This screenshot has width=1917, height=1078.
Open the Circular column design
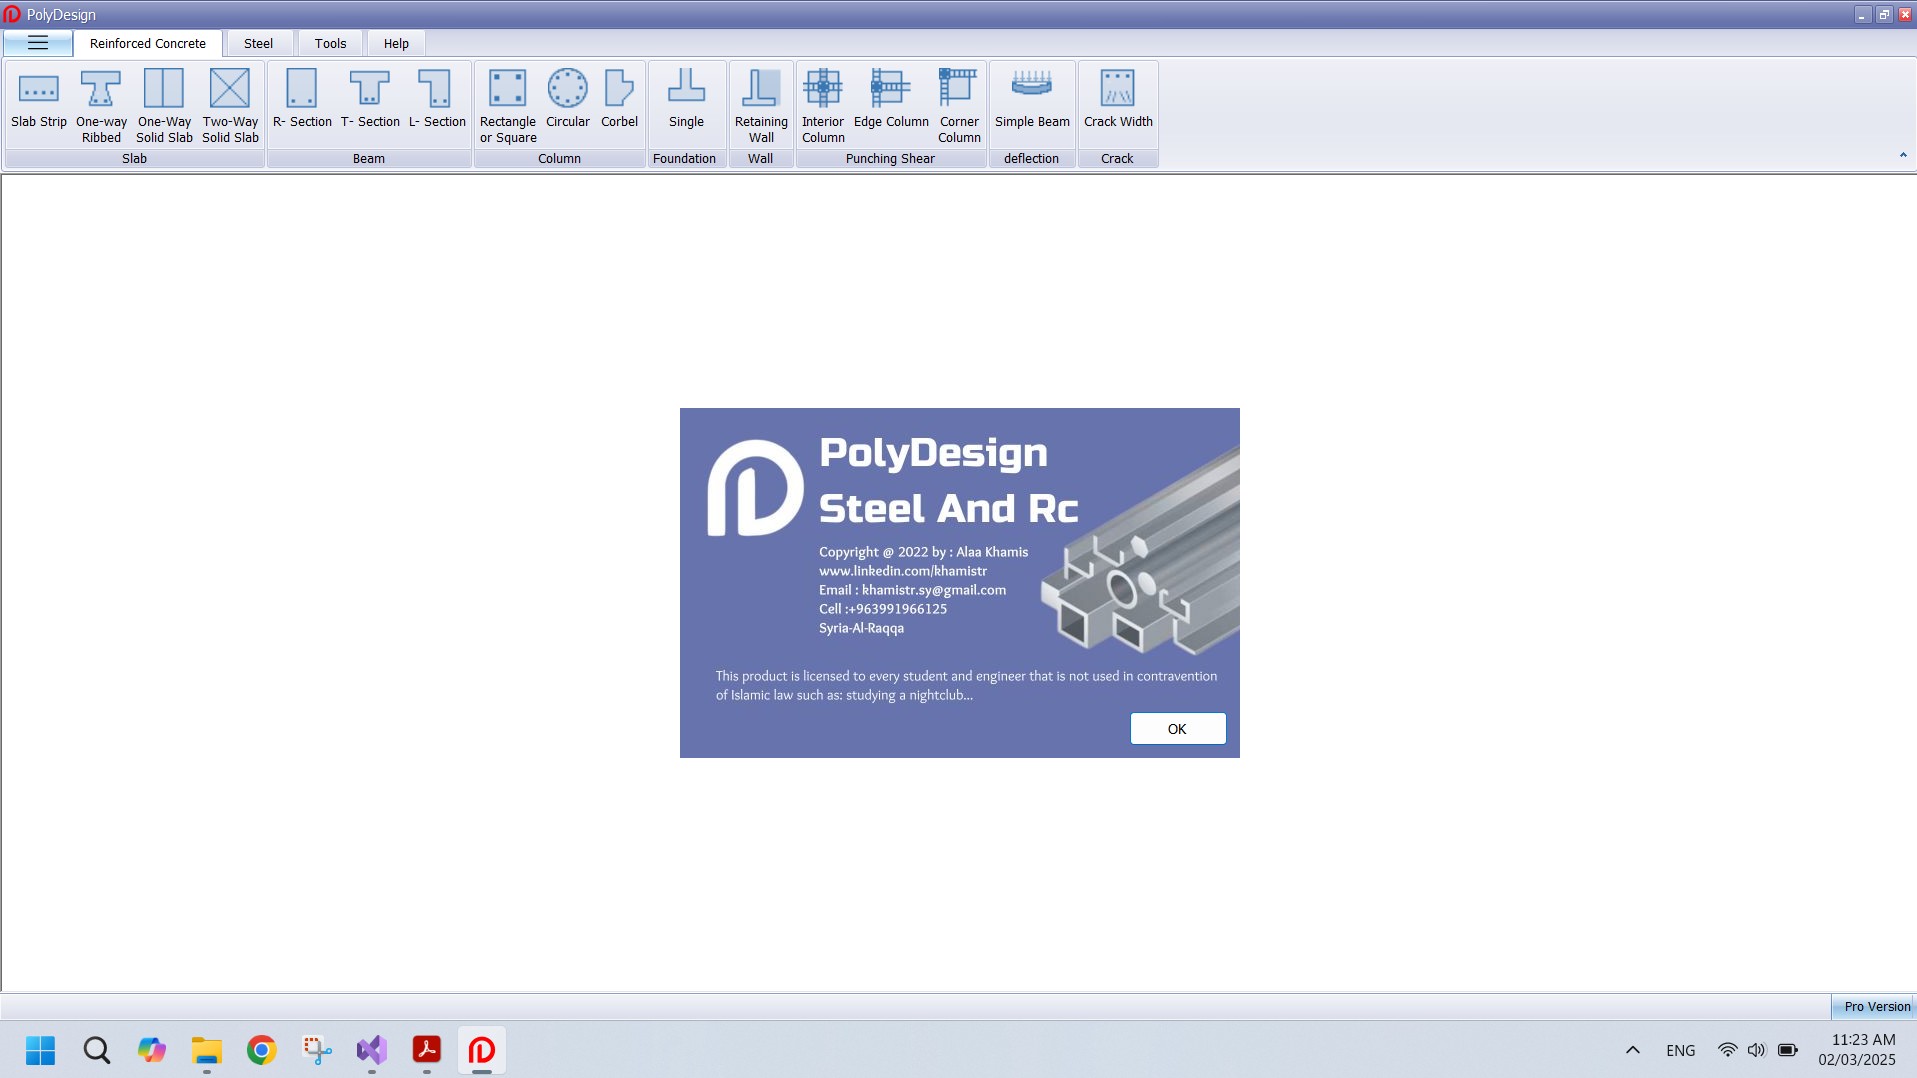click(x=567, y=101)
